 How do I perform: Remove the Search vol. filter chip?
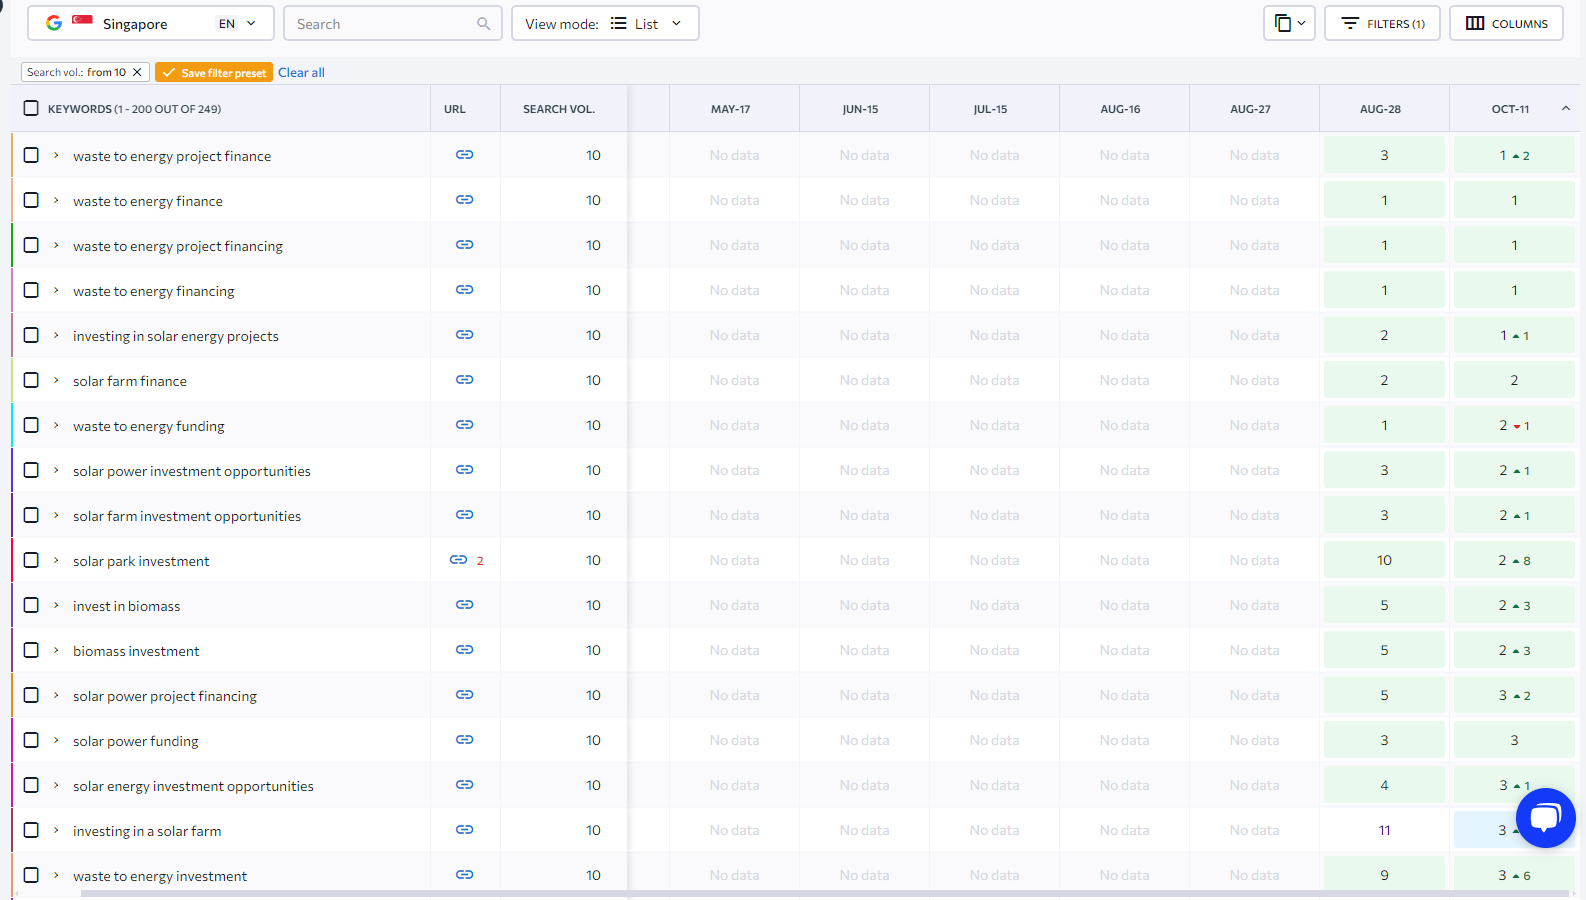pos(137,72)
